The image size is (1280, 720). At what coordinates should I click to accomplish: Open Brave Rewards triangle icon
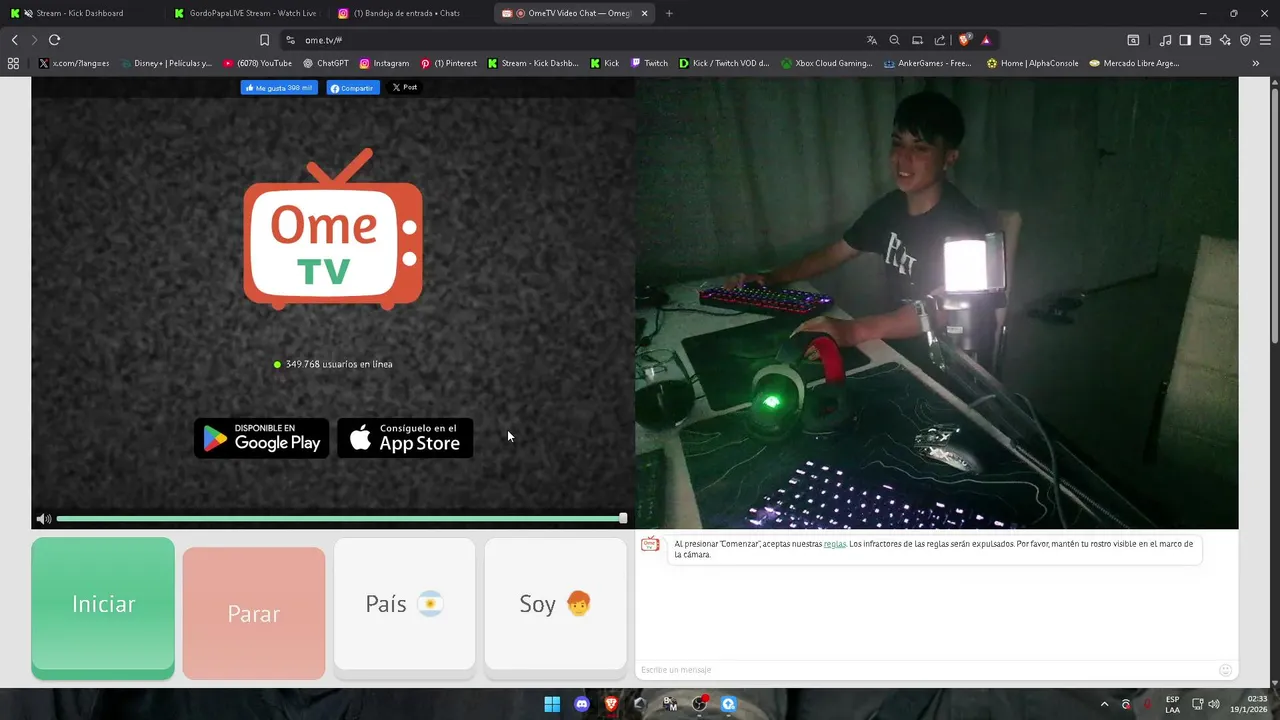coord(986,40)
